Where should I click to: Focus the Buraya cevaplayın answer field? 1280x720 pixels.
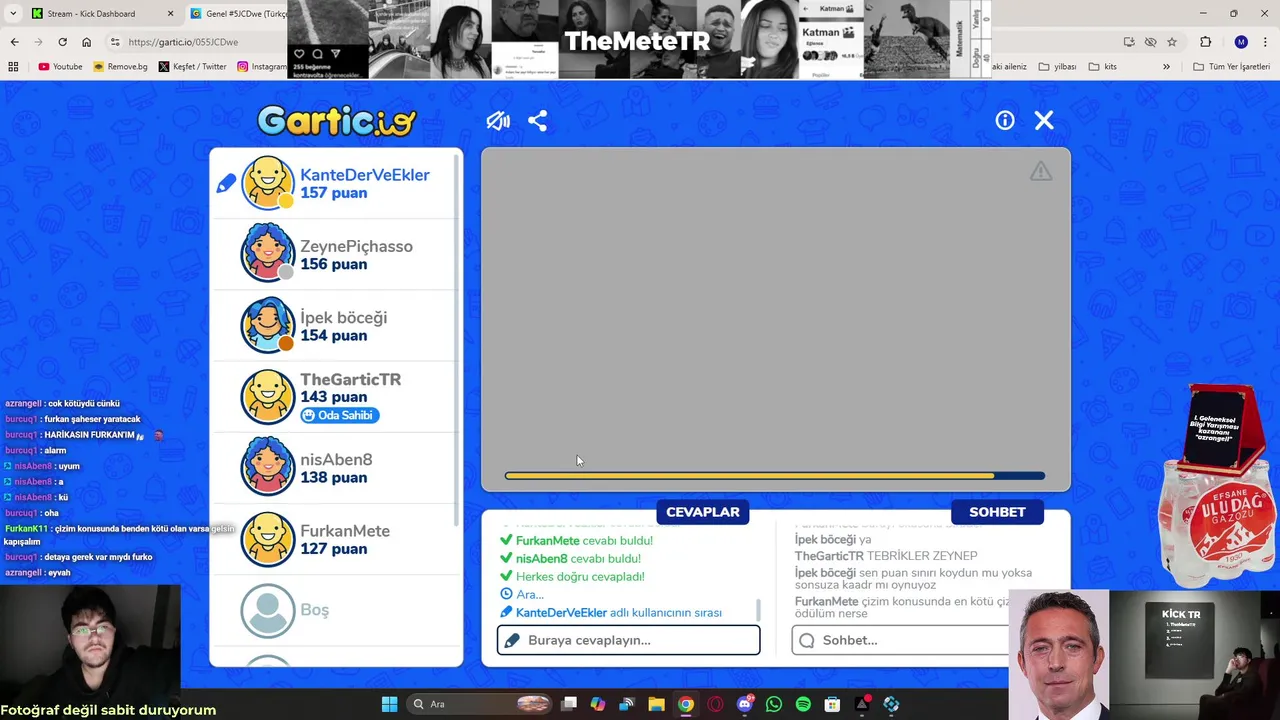[x=628, y=640]
